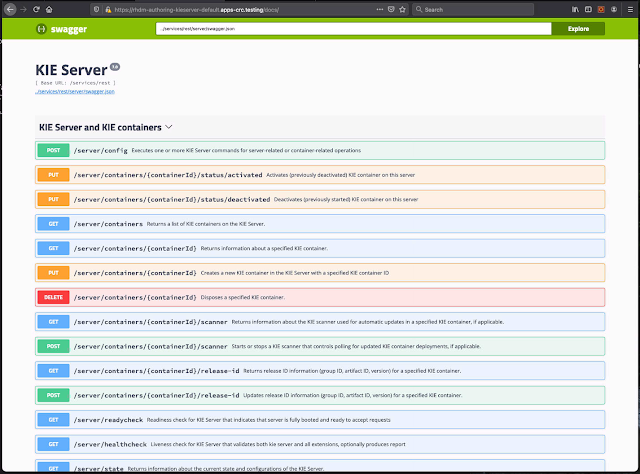Click 'Disposes a specified KIE container.' text

[x=243, y=297]
